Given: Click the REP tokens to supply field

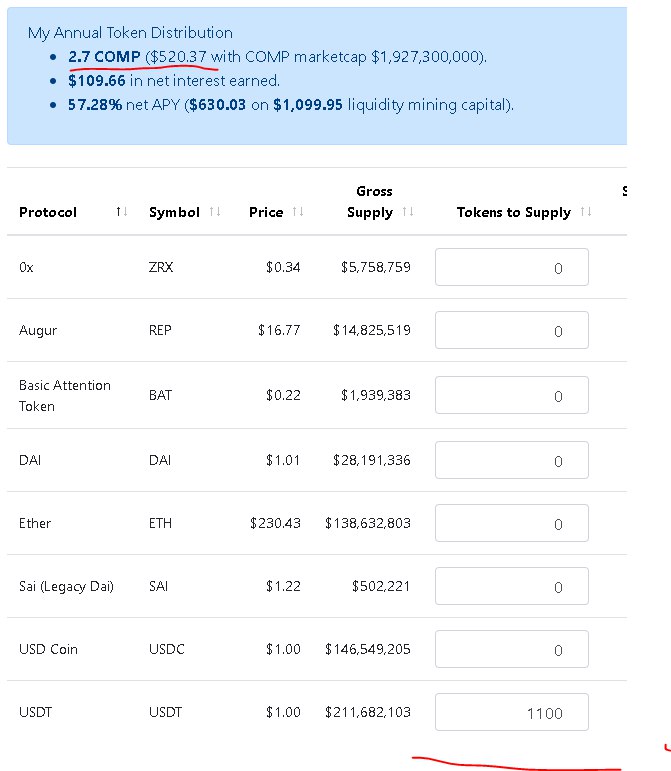Looking at the screenshot, I should coord(512,330).
